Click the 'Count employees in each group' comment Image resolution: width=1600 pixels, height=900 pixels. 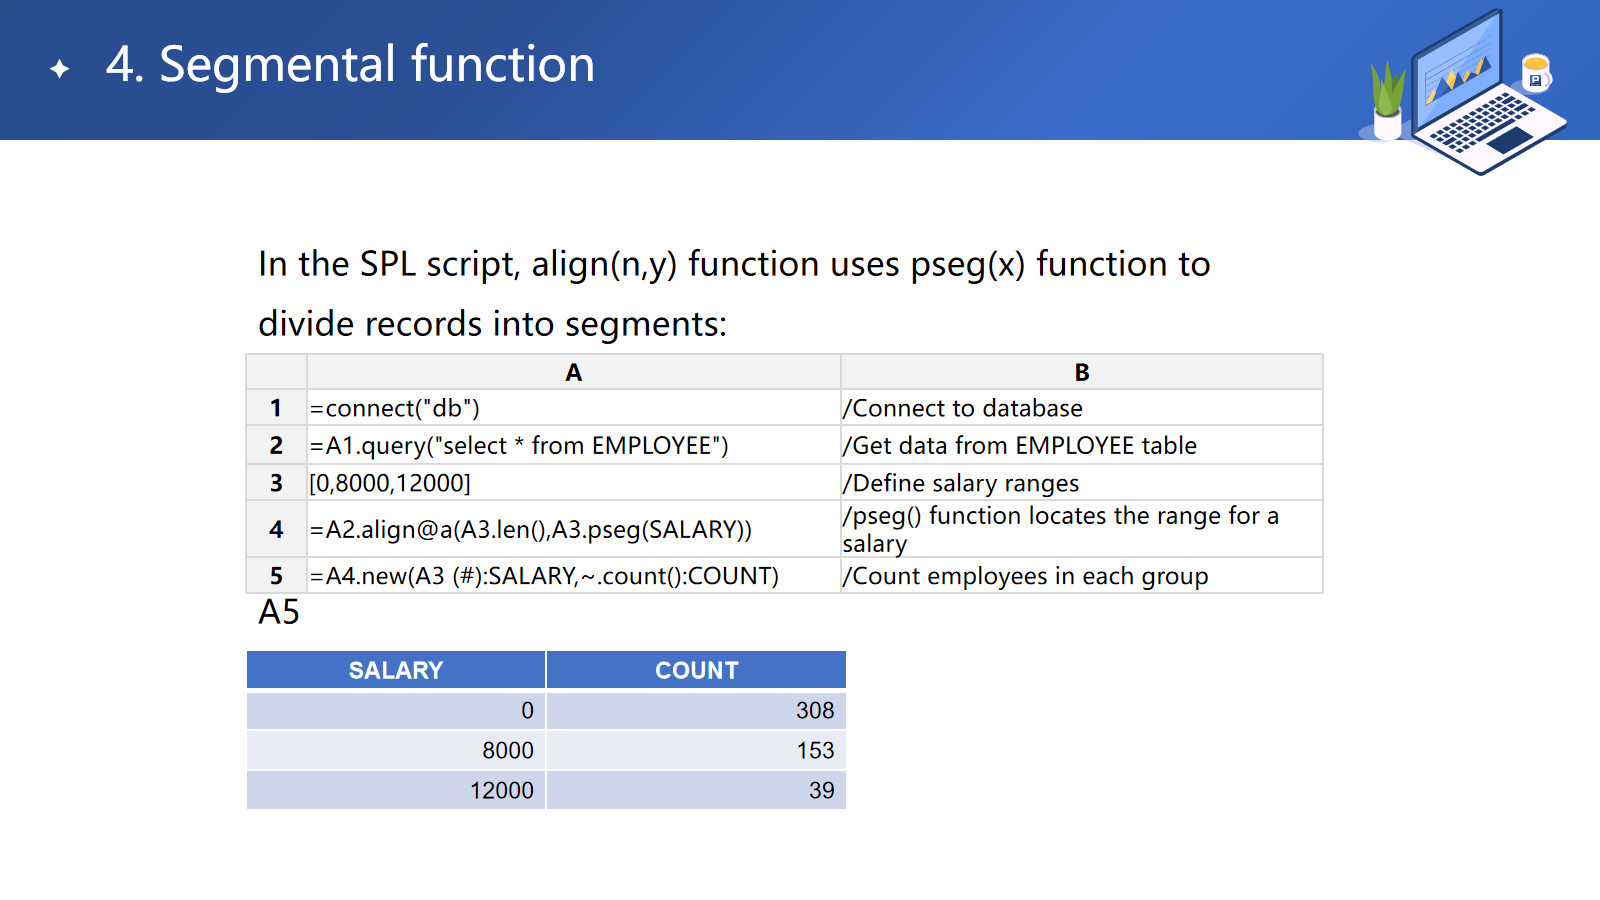click(1026, 576)
